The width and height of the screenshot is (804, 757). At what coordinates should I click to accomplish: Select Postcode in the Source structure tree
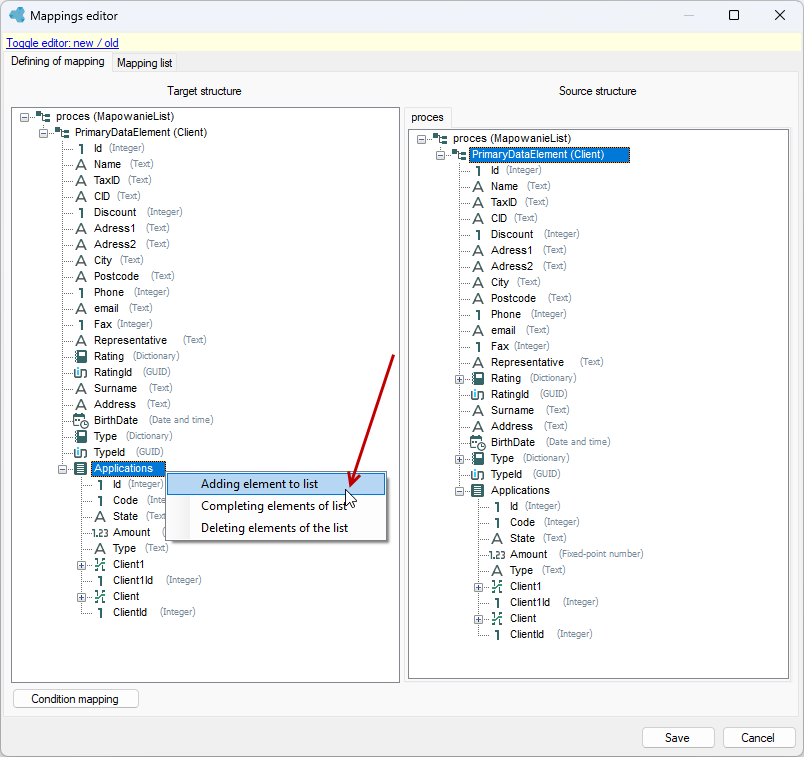tap(513, 298)
